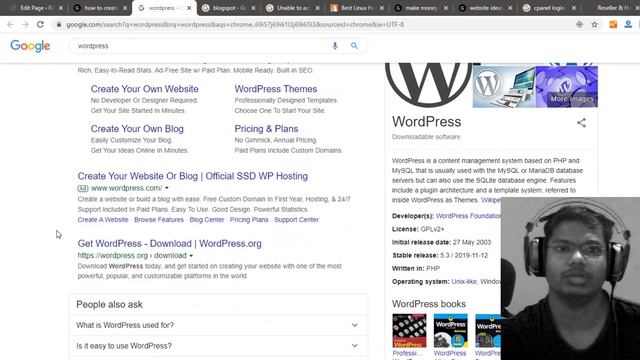Click 'Pricing Plans' sitelink

[x=249, y=220]
